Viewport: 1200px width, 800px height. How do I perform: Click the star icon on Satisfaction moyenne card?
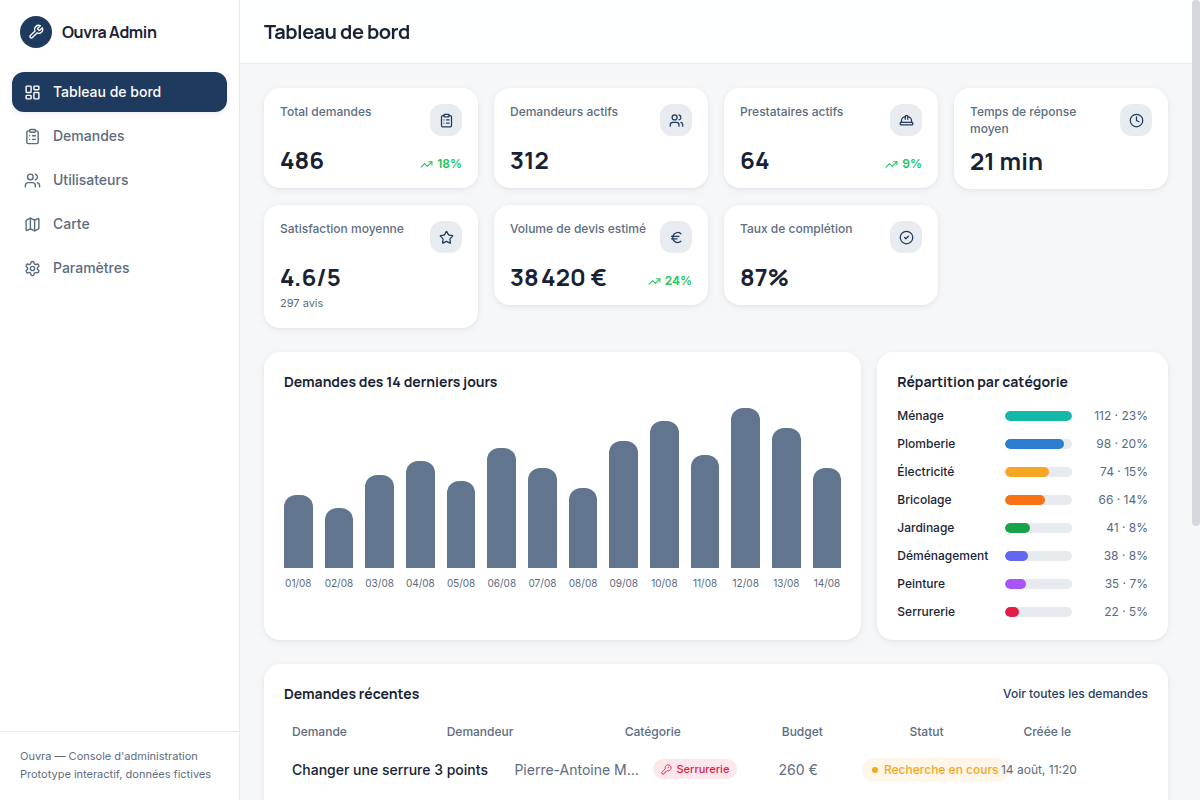[x=446, y=237]
